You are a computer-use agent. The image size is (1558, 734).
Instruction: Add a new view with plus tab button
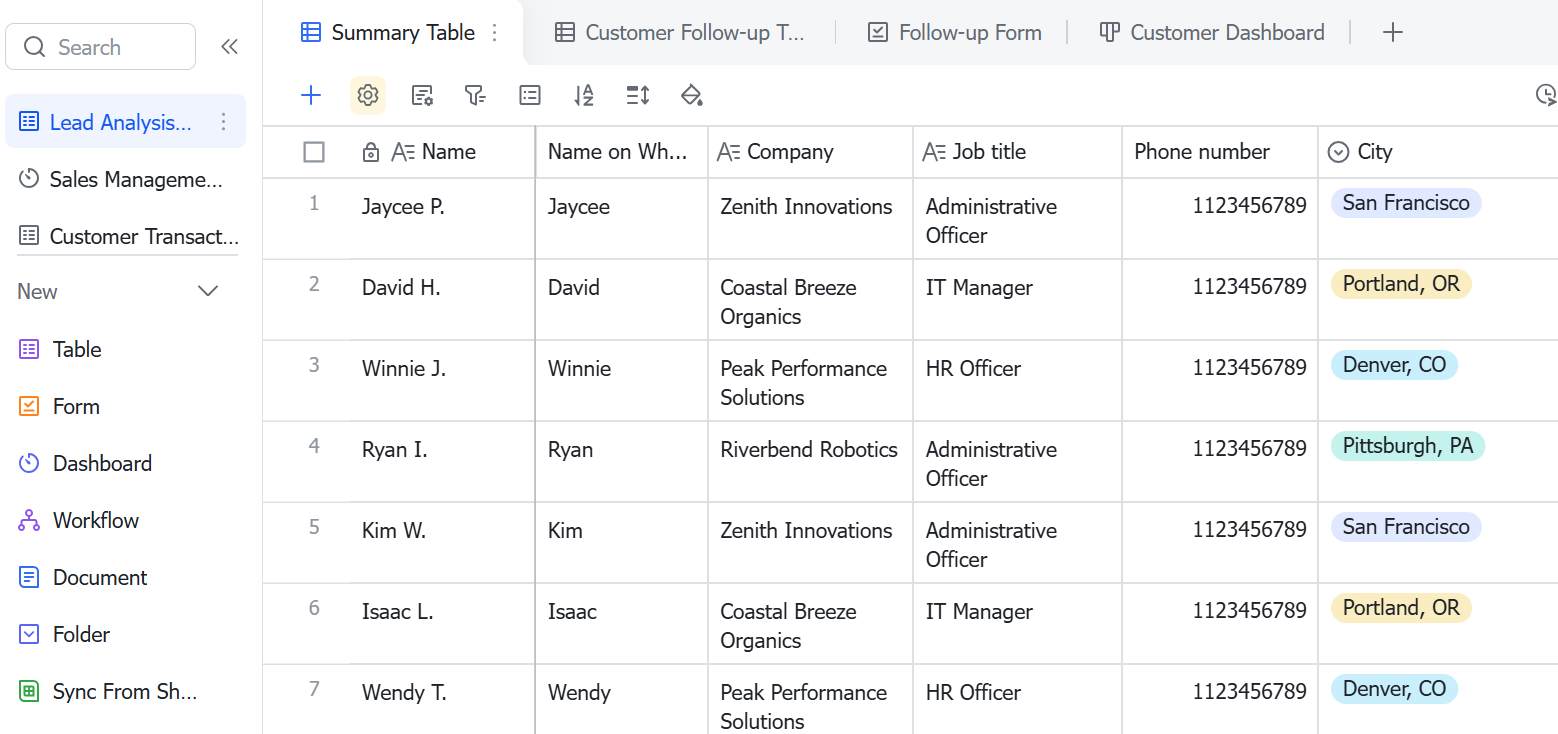1393,33
